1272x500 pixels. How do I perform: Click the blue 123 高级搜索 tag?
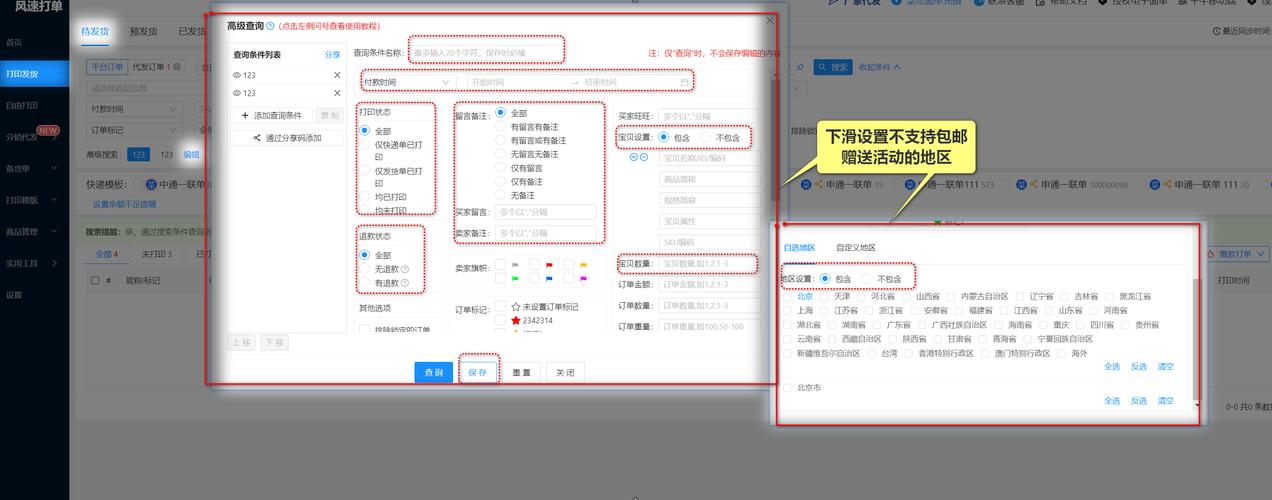pyautogui.click(x=139, y=154)
